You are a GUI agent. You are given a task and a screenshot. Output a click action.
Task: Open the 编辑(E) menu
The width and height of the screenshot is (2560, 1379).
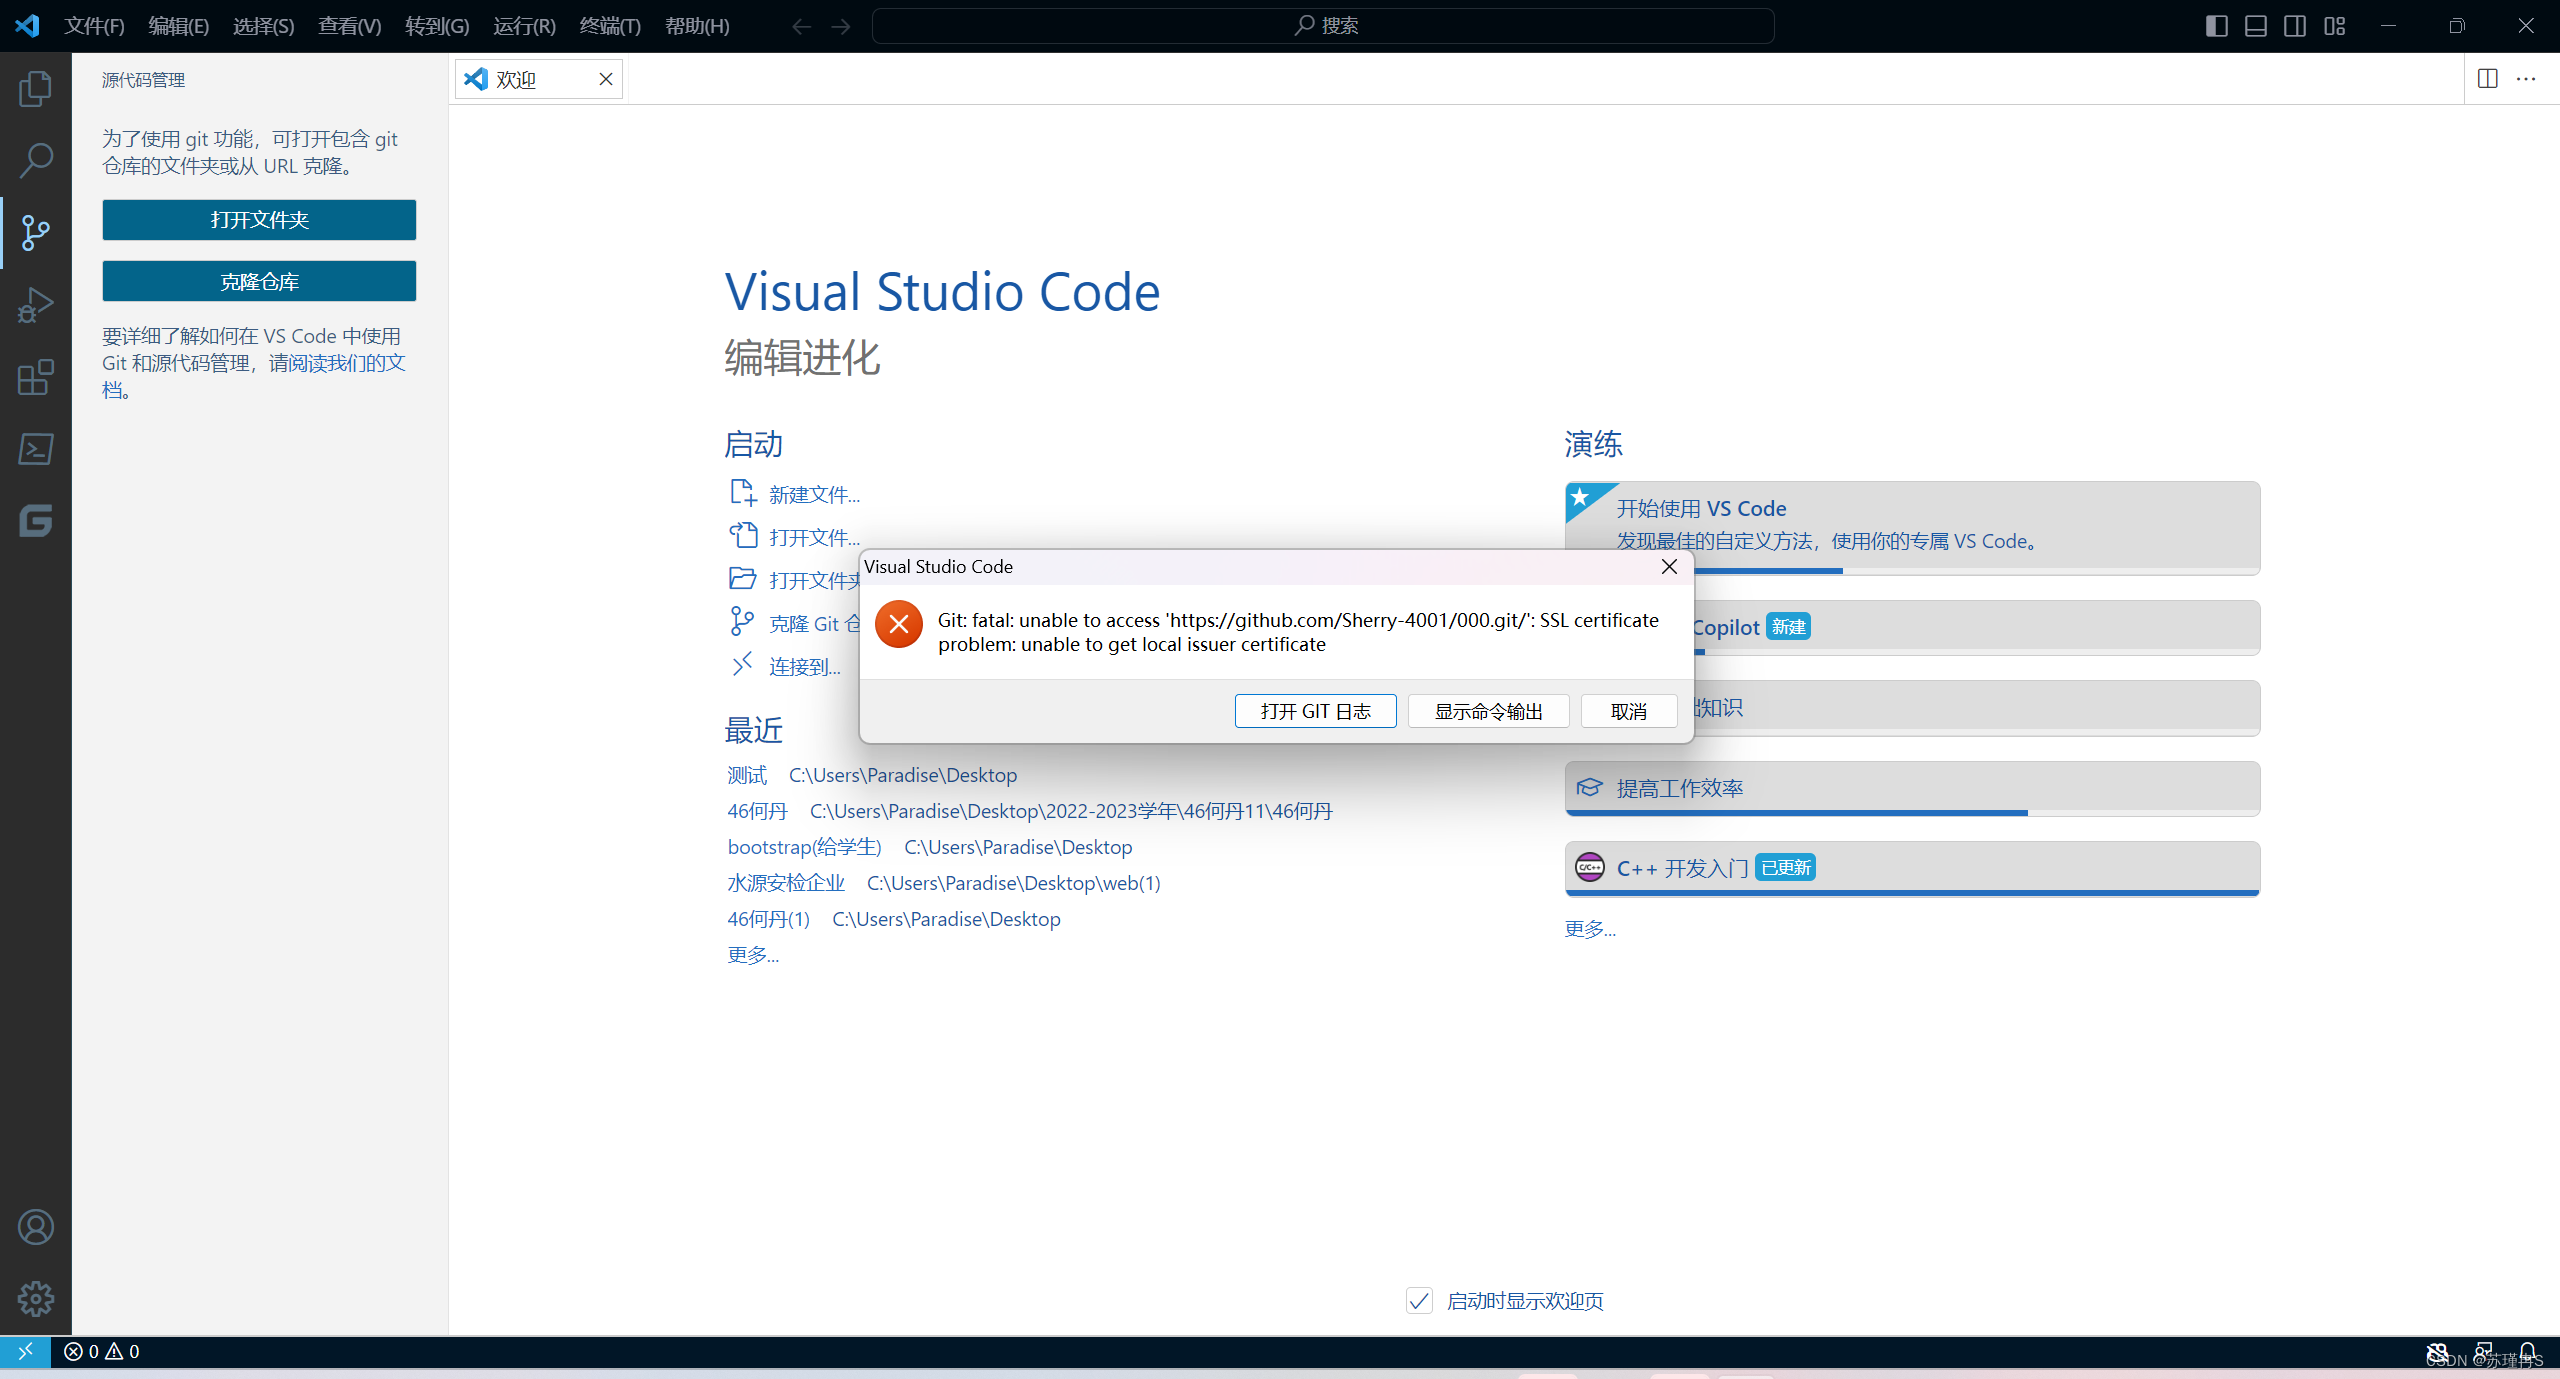[x=179, y=27]
